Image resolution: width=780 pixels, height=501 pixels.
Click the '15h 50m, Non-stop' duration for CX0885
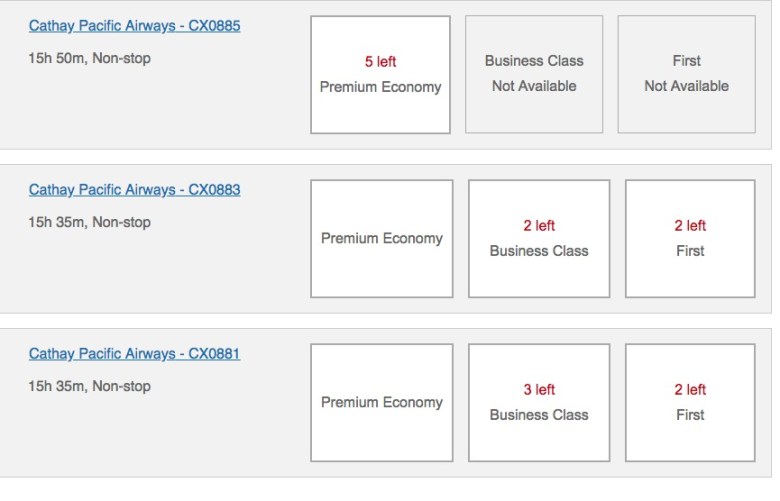pos(90,58)
